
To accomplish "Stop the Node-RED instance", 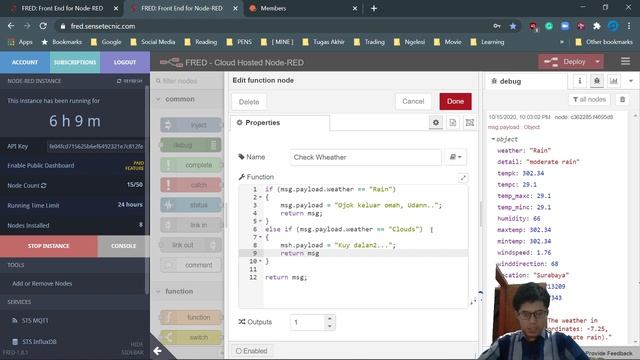I will click(49, 246).
